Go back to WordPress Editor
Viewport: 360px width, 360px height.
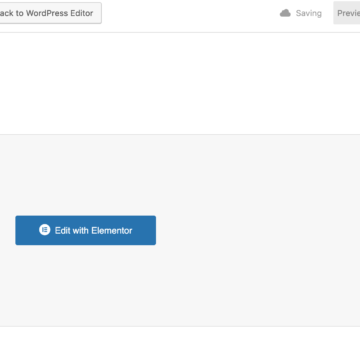(x=50, y=13)
